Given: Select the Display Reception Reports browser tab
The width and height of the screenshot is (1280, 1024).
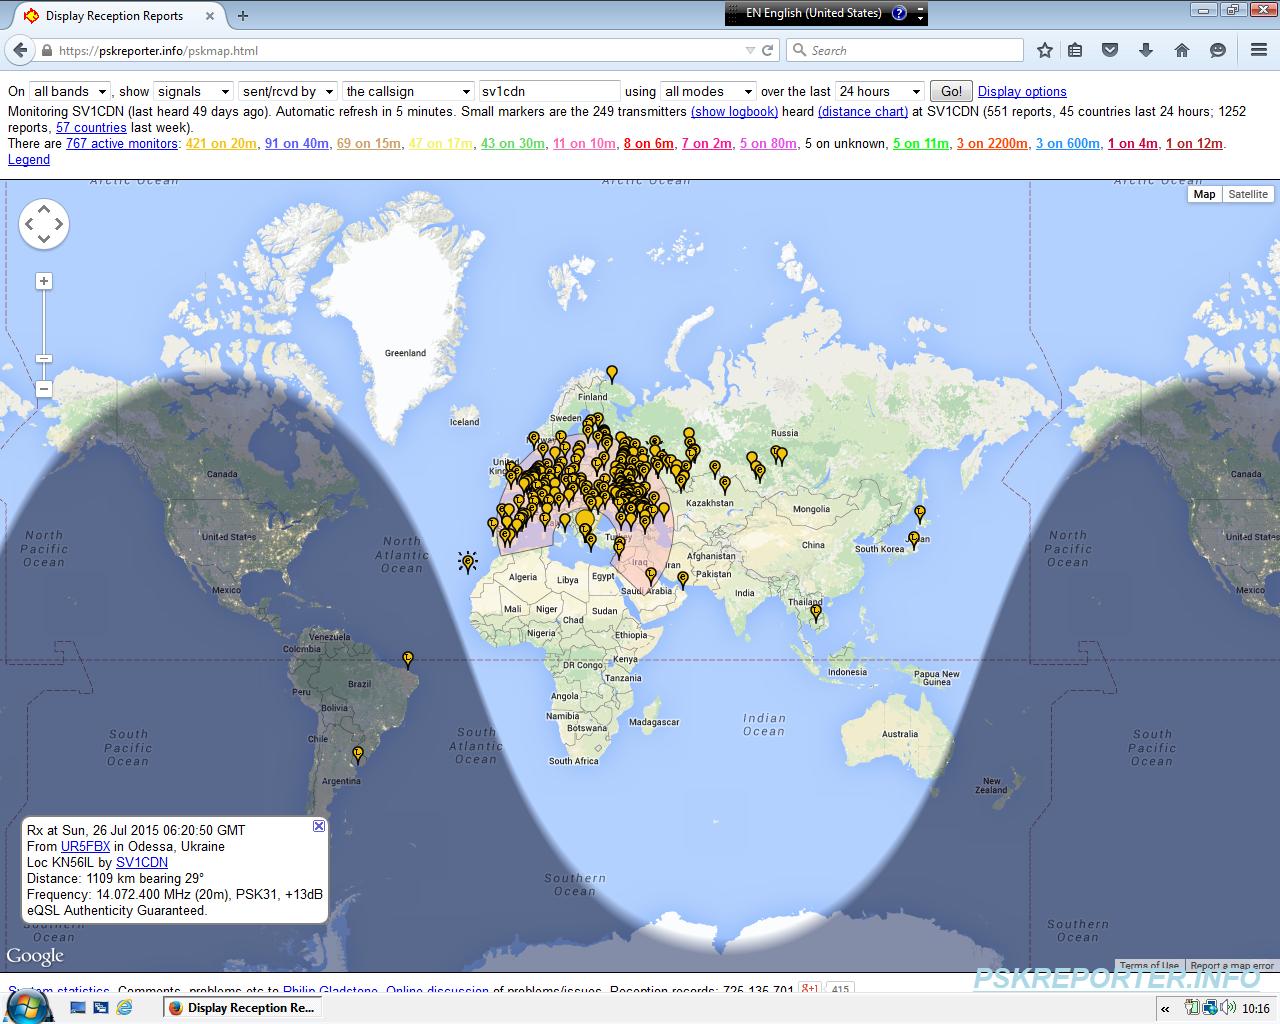Looking at the screenshot, I should tap(114, 16).
